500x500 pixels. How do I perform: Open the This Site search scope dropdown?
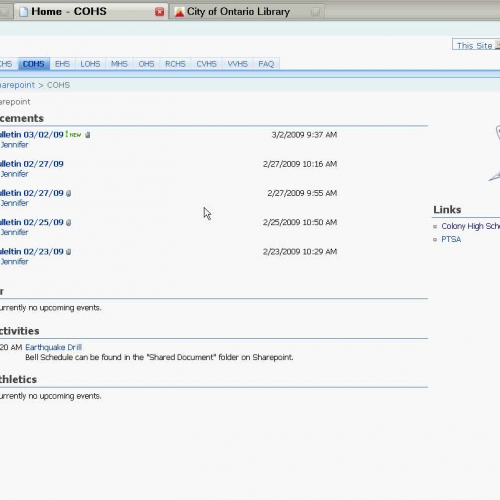[x=477, y=45]
